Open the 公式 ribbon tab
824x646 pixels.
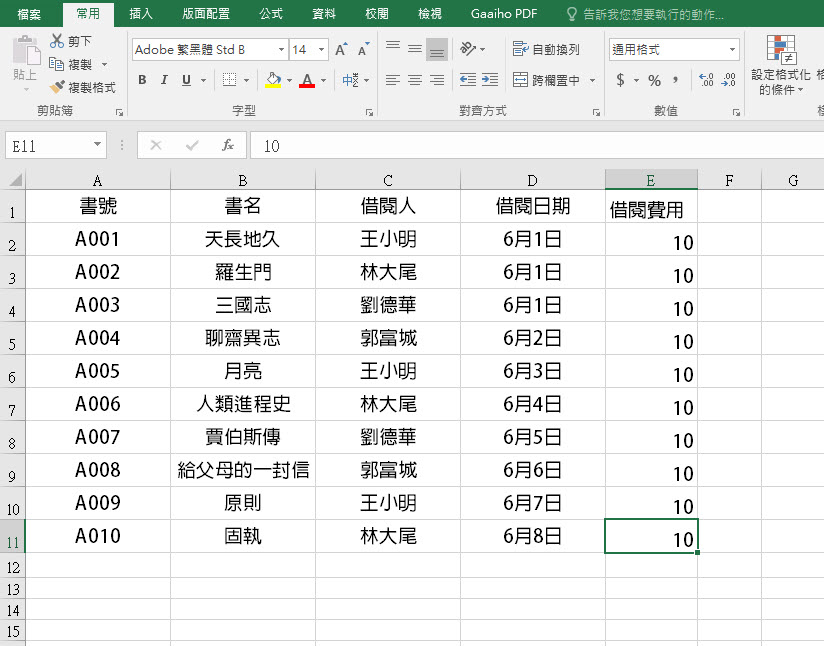pos(270,14)
